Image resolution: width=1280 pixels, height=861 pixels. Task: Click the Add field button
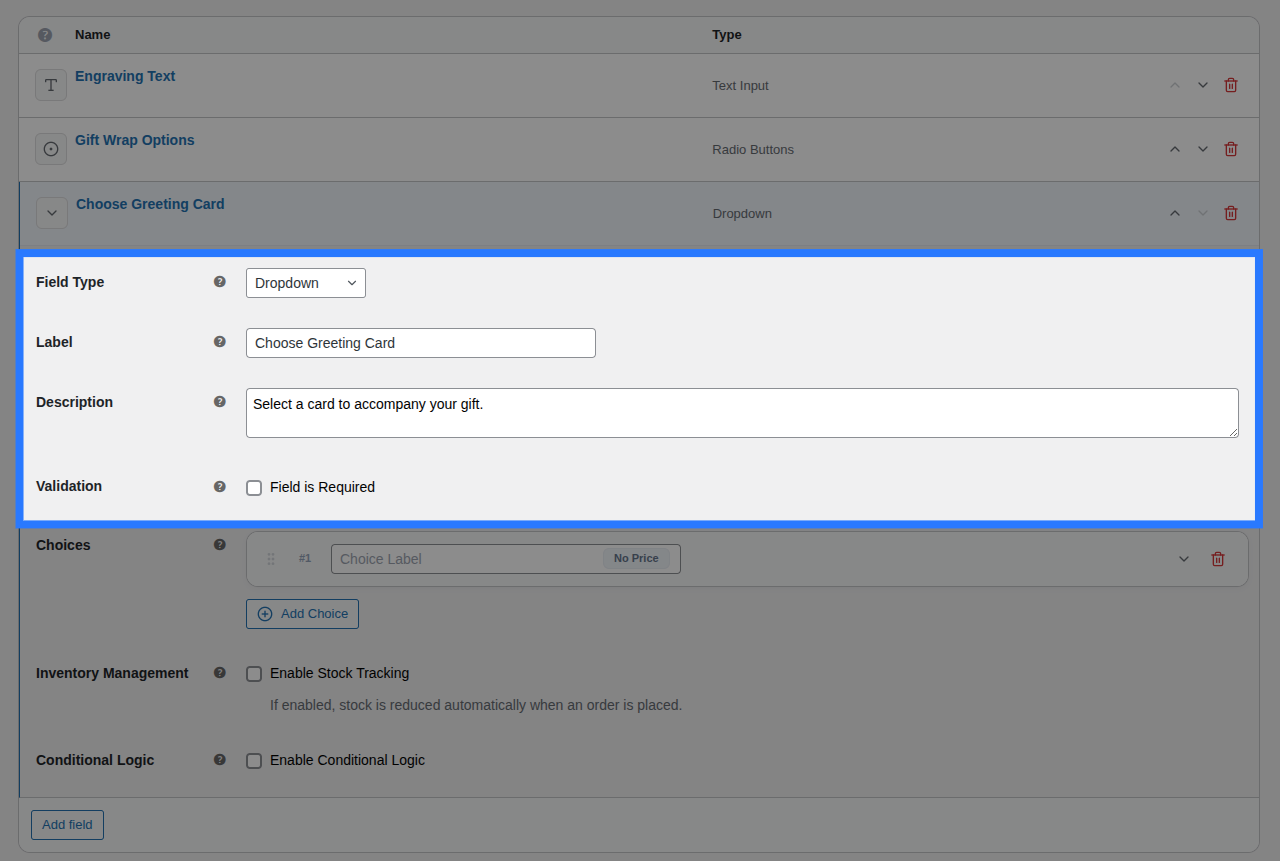[67, 825]
